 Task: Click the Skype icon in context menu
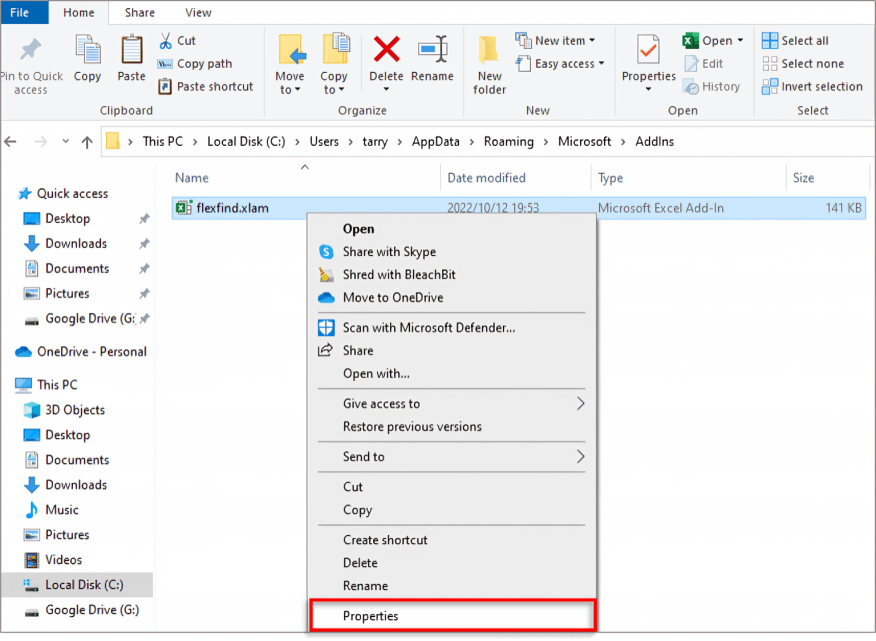326,251
